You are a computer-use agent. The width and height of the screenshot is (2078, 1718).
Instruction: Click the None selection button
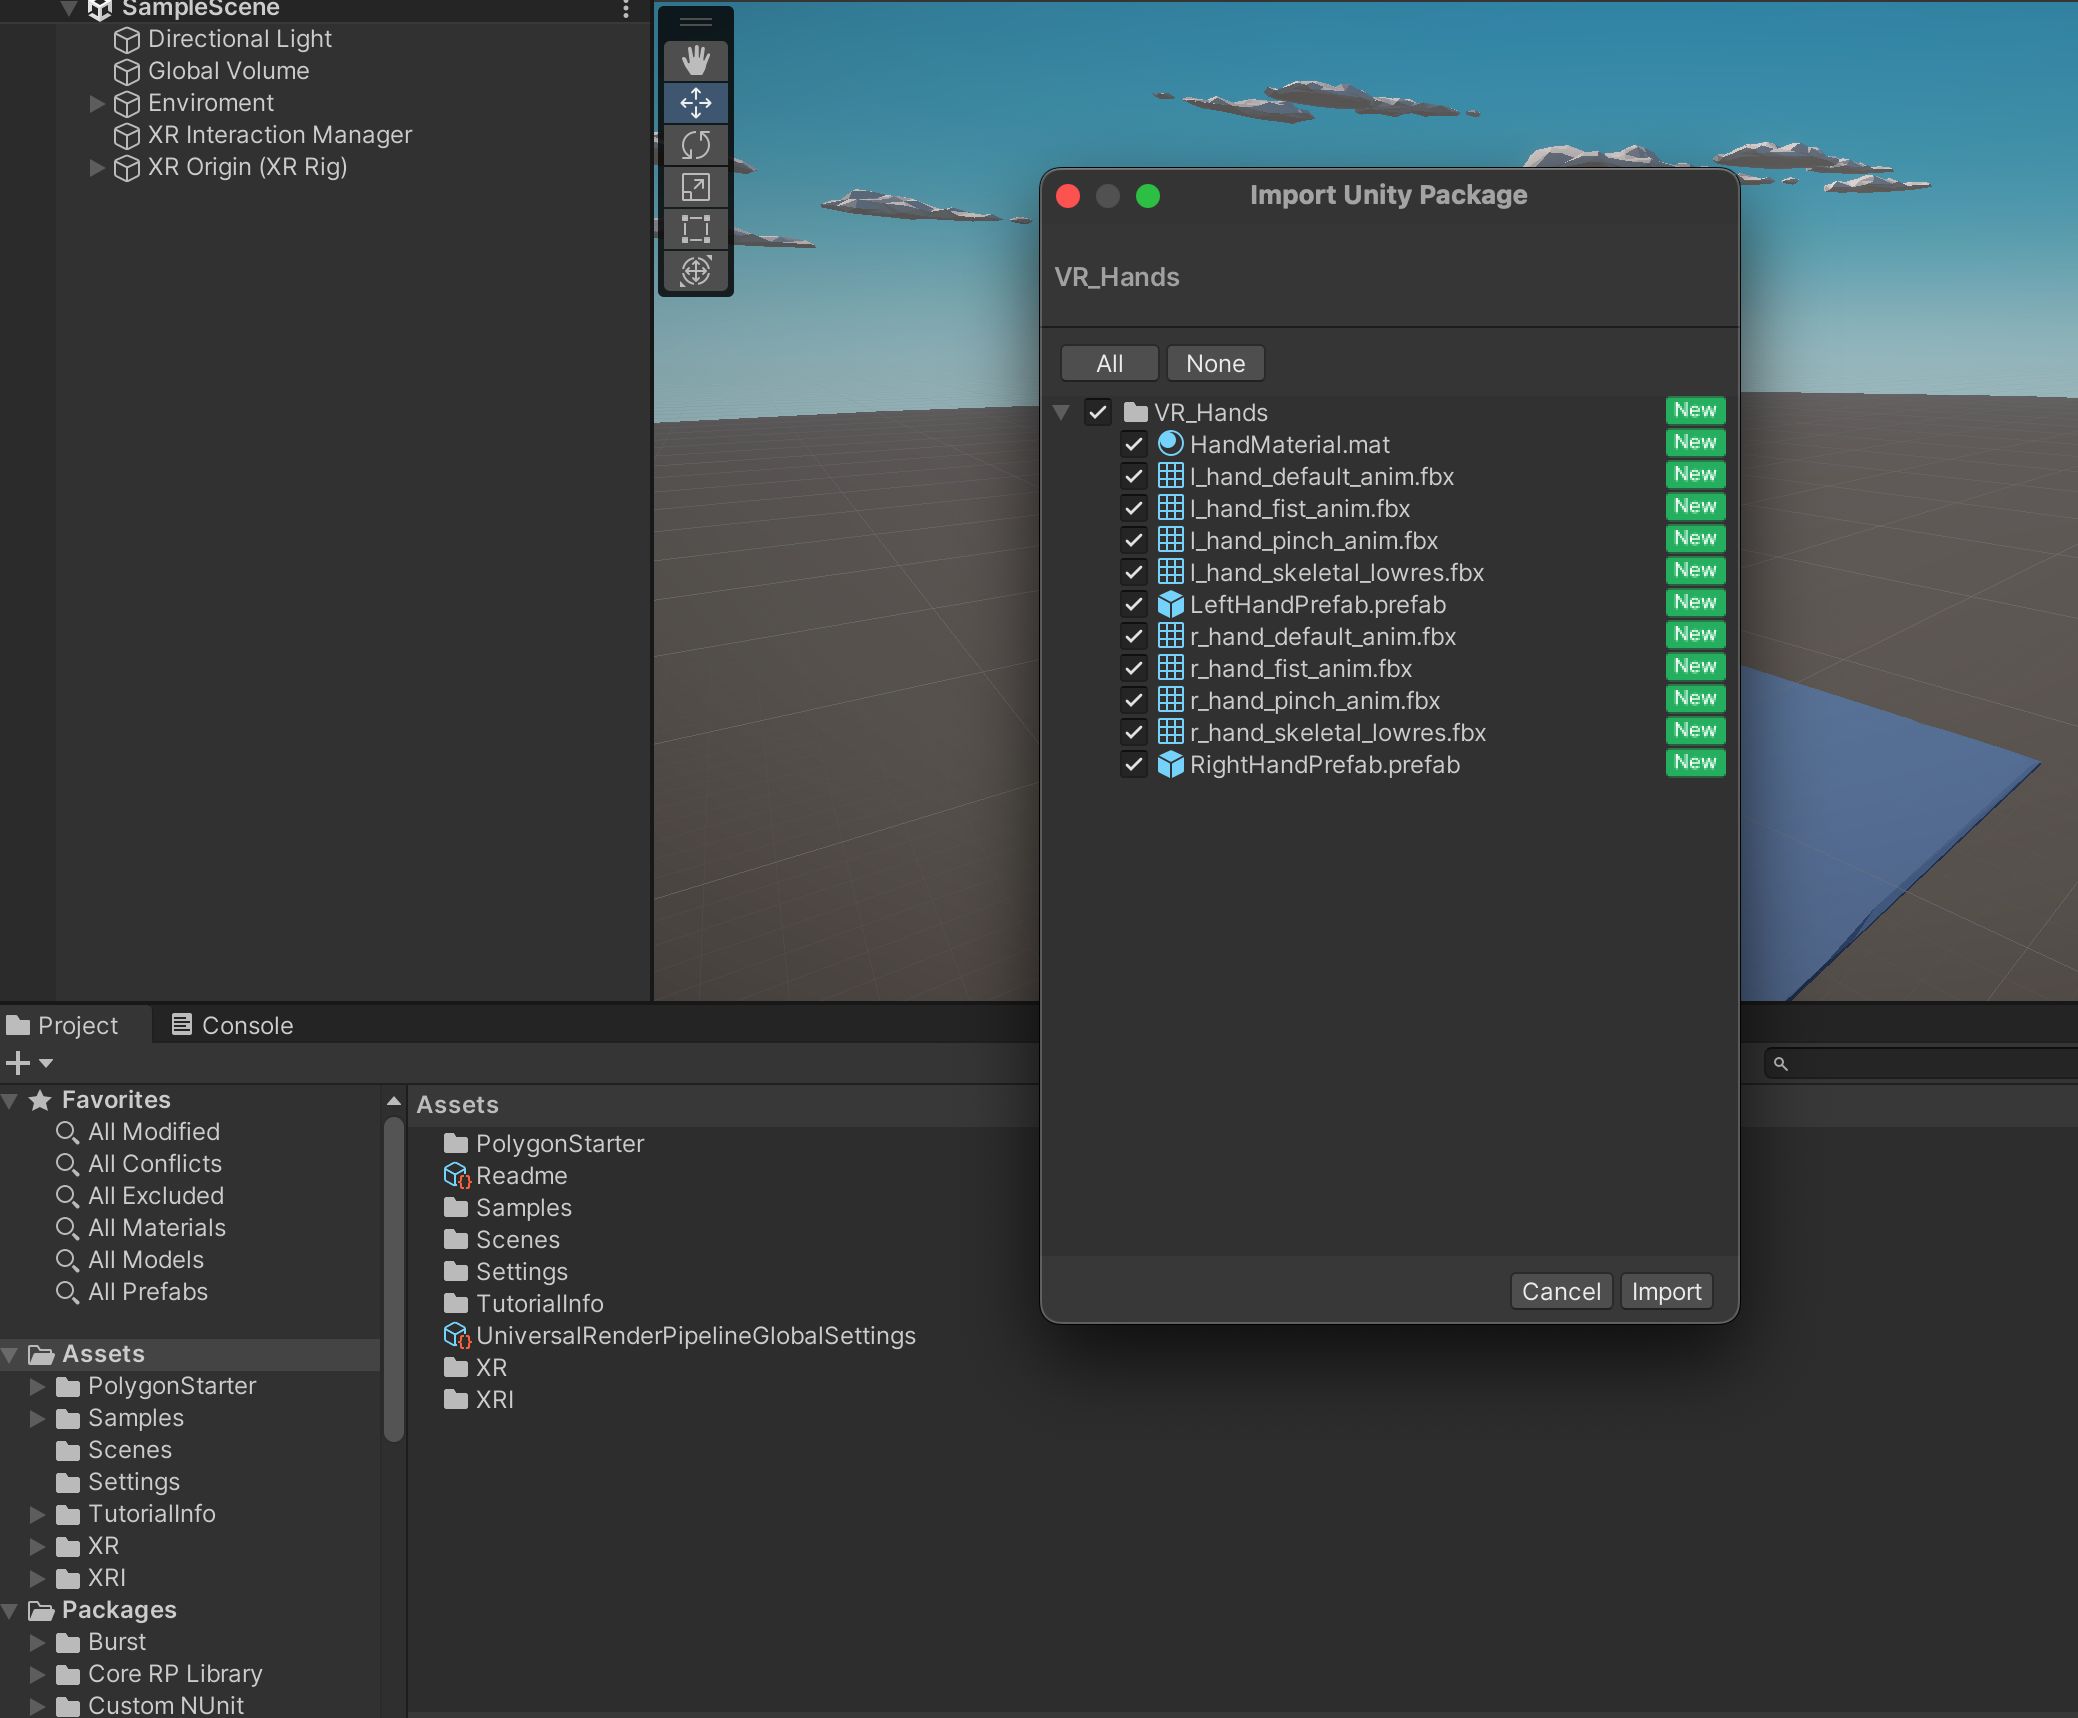[x=1215, y=363]
